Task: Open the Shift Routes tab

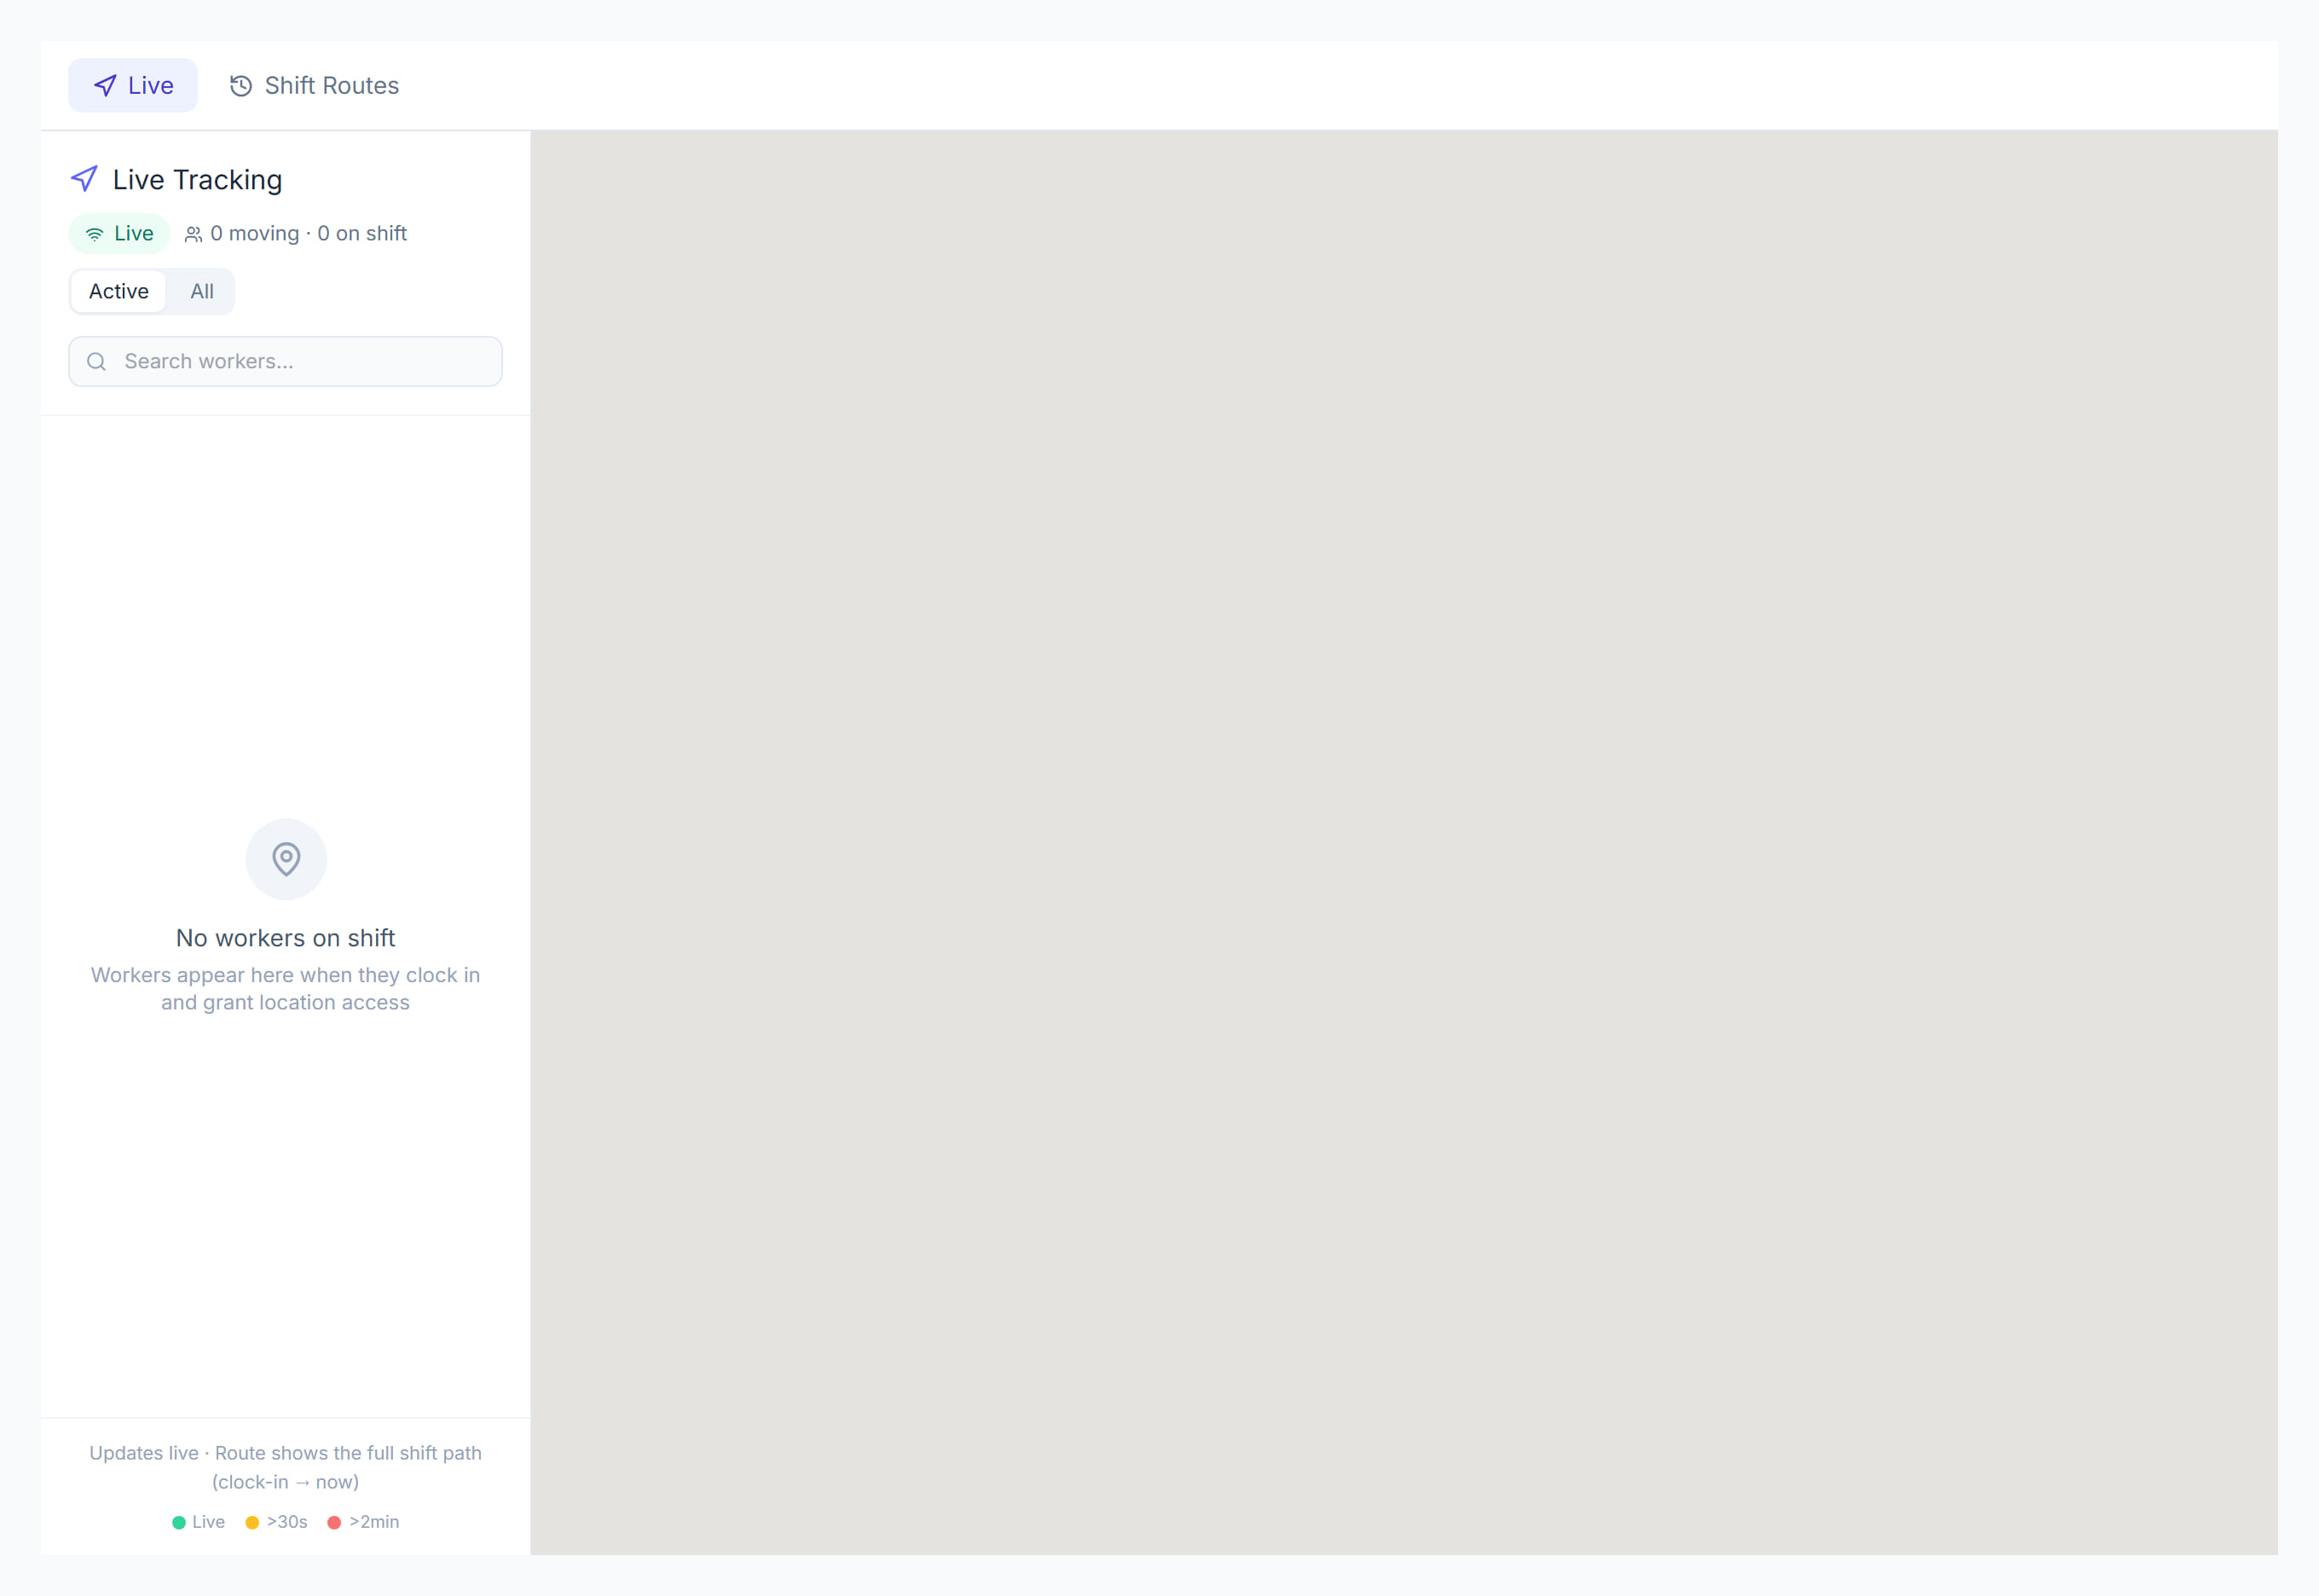Action: pyautogui.click(x=314, y=86)
